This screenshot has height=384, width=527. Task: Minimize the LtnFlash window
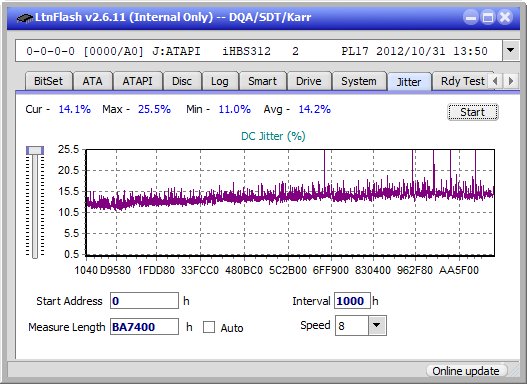tap(471, 17)
